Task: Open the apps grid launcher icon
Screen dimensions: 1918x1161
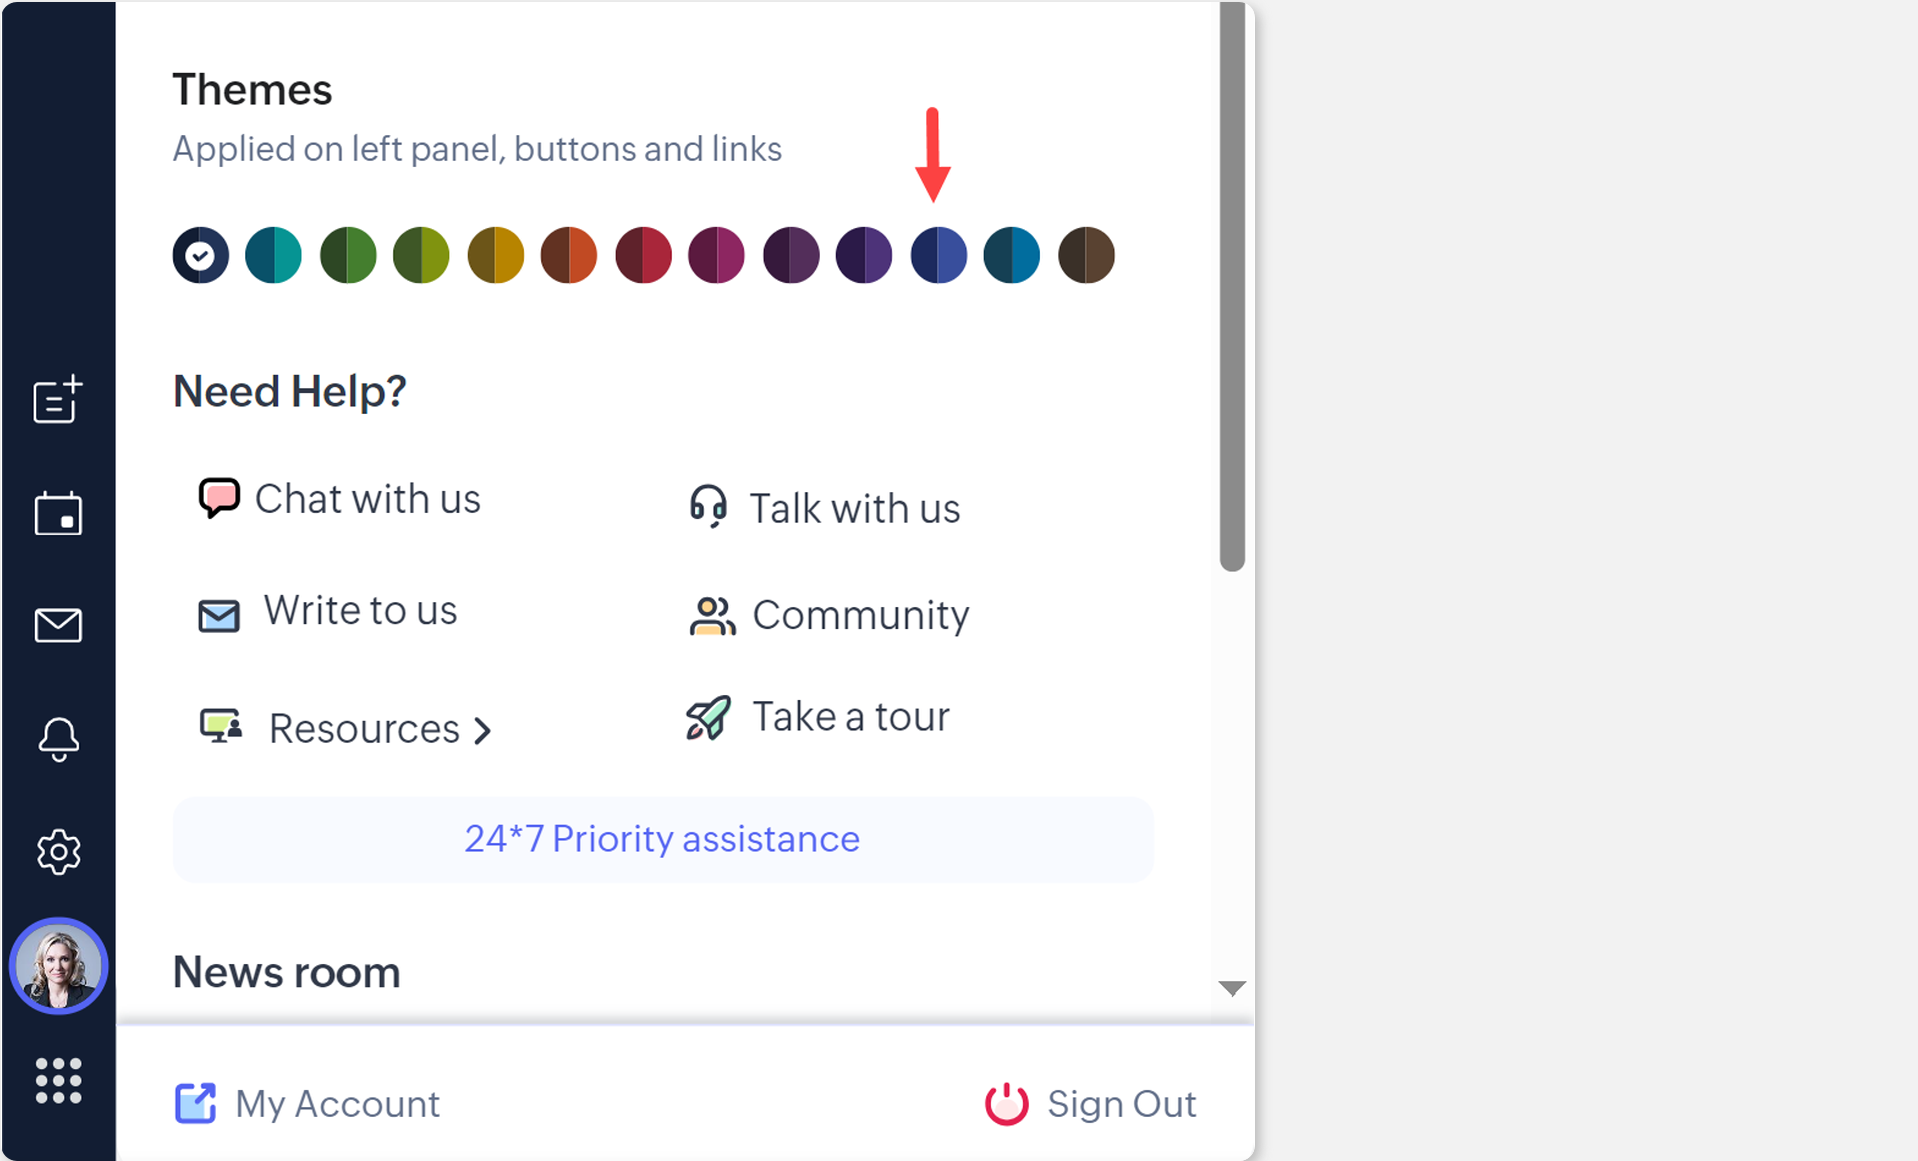Action: pos(58,1081)
